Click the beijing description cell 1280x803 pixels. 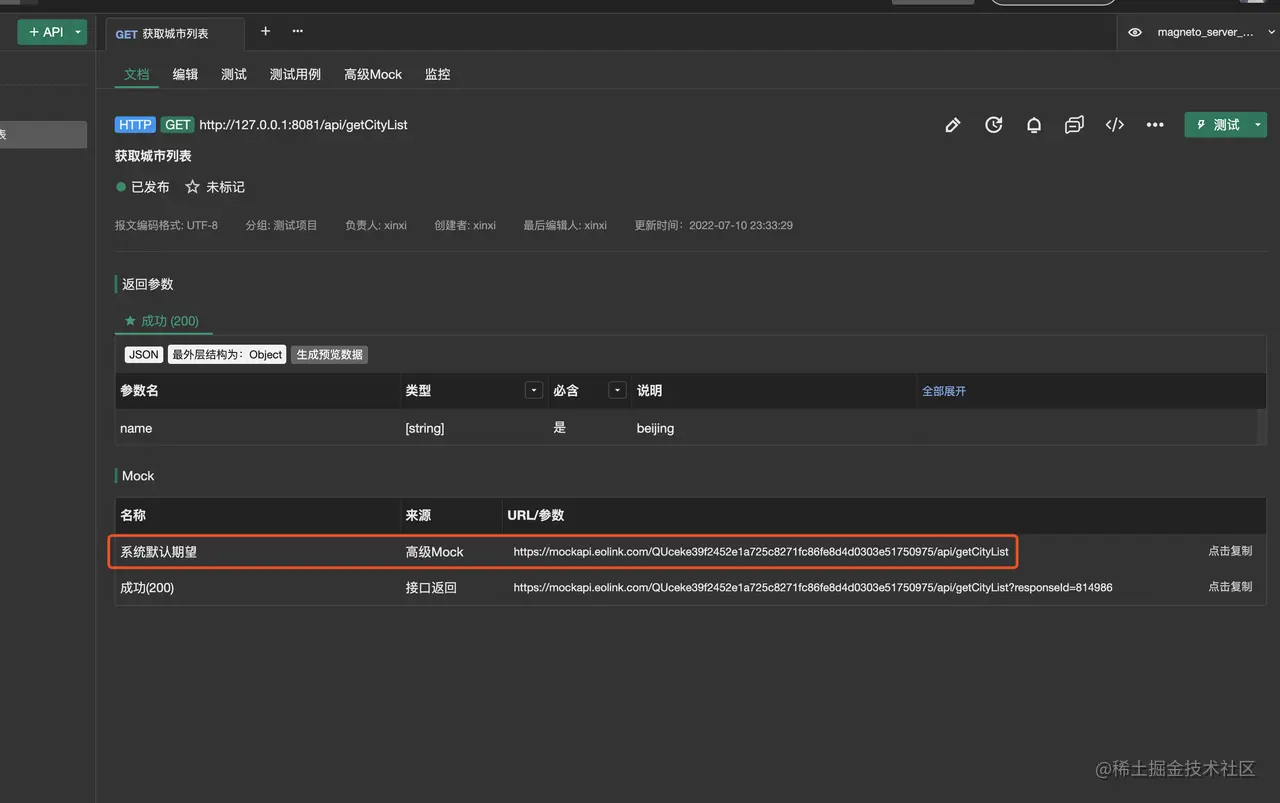tap(656, 428)
